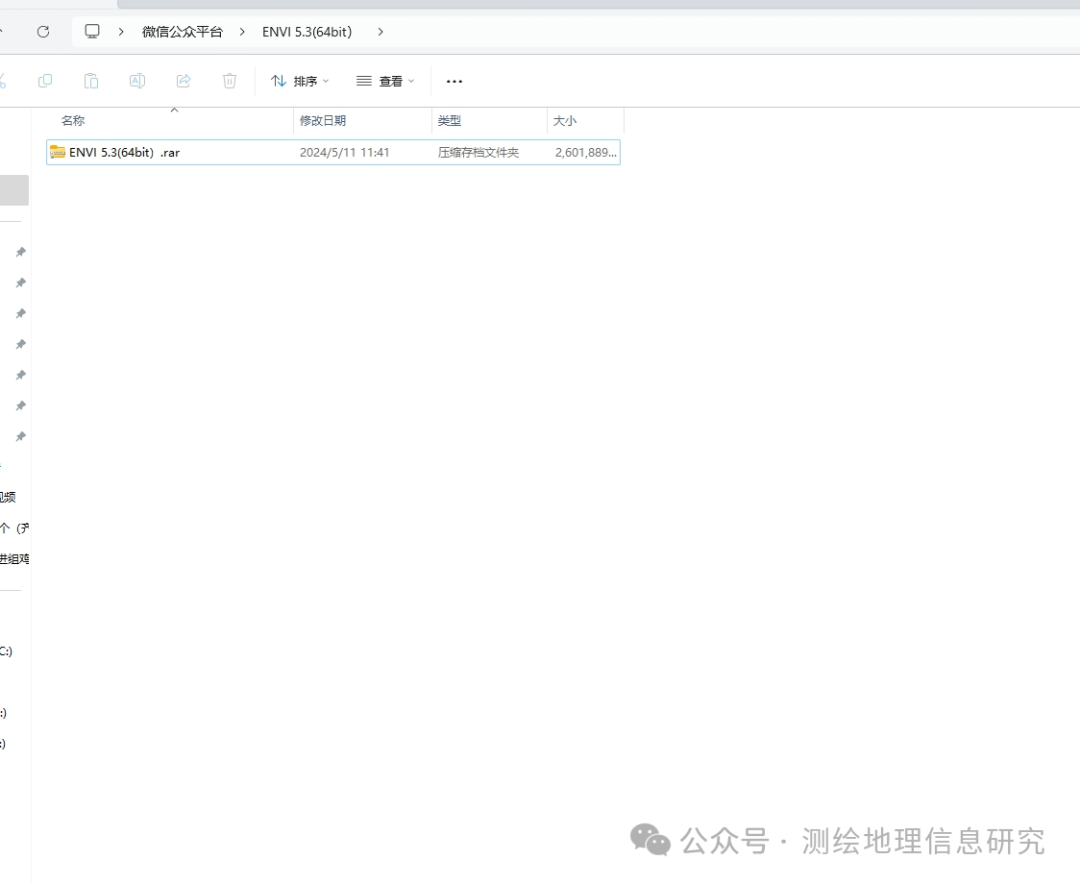The width and height of the screenshot is (1080, 884).
Task: Select the C: drive in the sidebar
Action: pos(8,651)
